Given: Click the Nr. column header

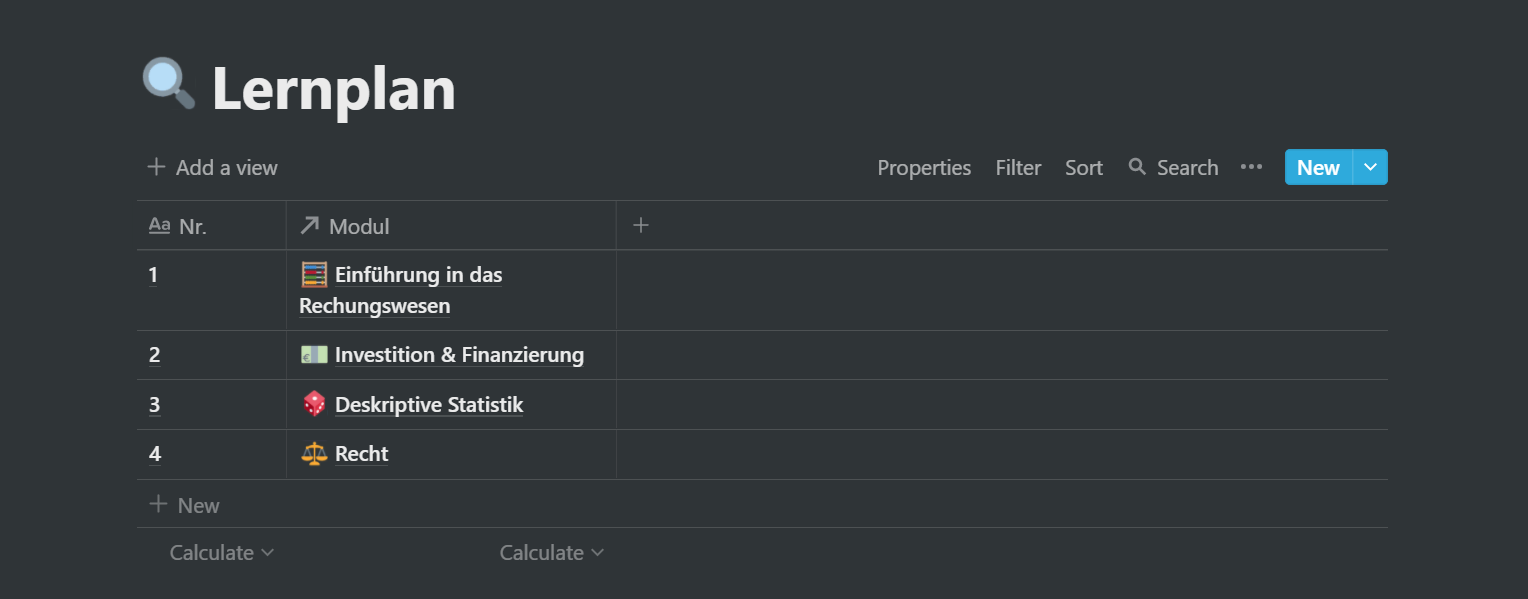Looking at the screenshot, I should [211, 226].
